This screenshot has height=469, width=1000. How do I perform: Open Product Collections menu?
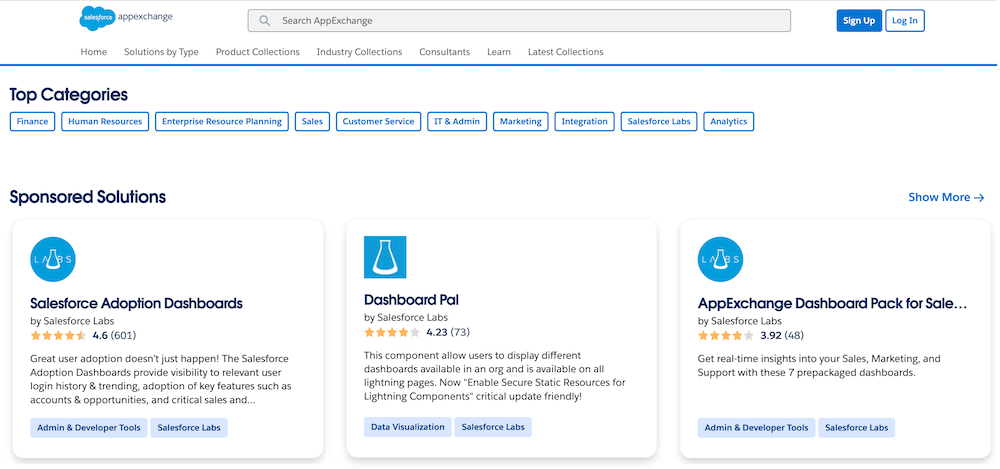[x=258, y=52]
